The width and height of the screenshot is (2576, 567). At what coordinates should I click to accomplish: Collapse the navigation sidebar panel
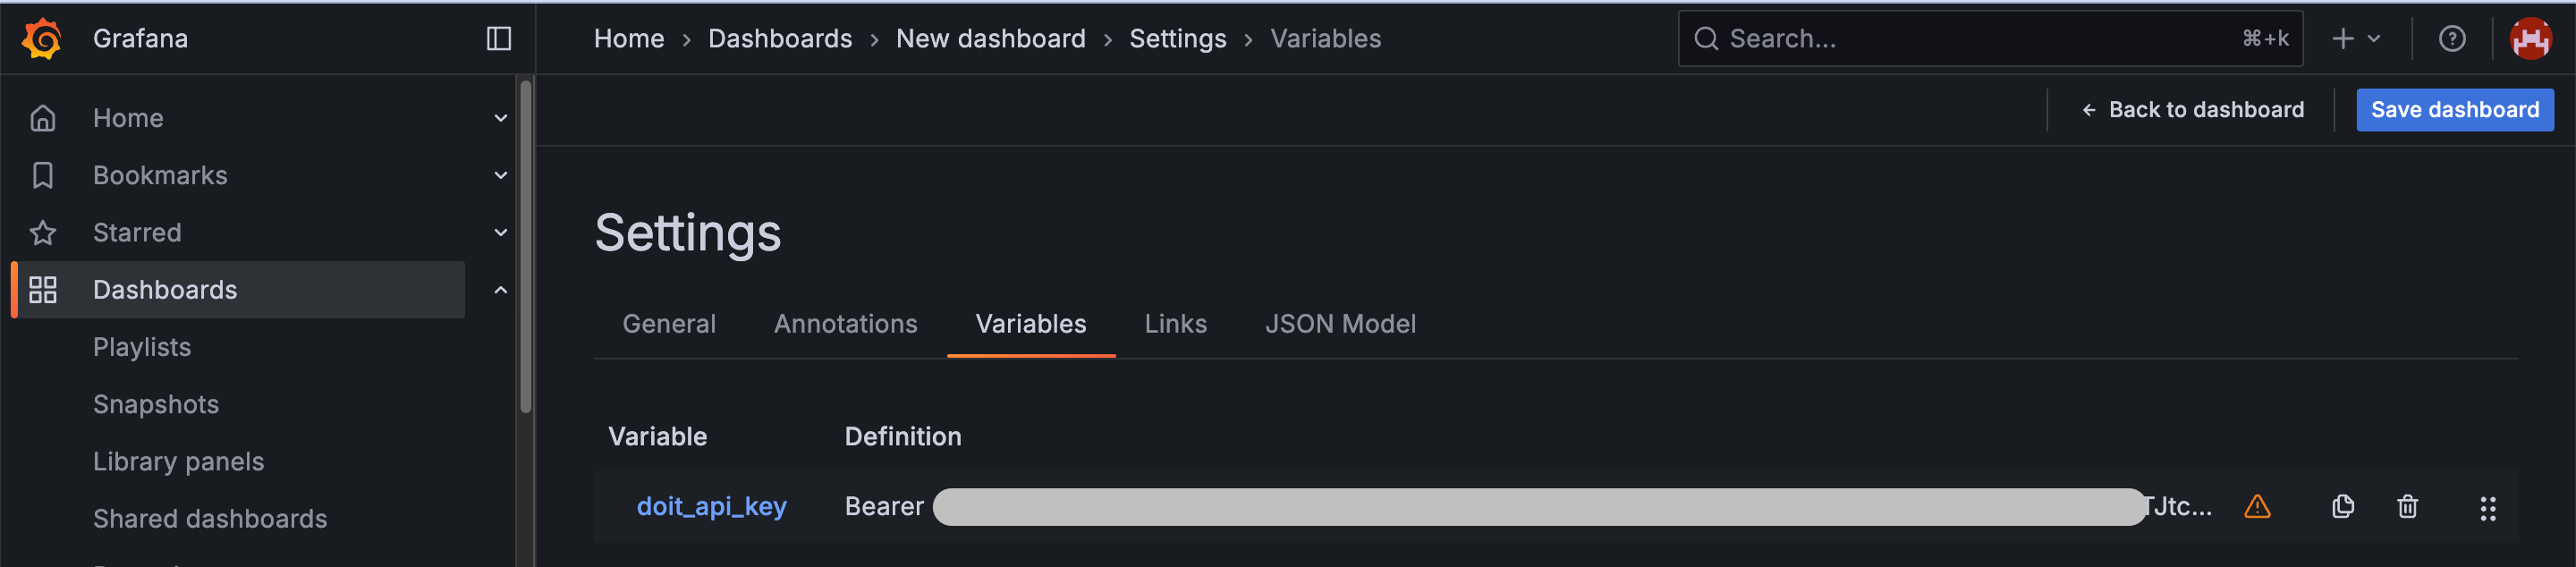(498, 38)
